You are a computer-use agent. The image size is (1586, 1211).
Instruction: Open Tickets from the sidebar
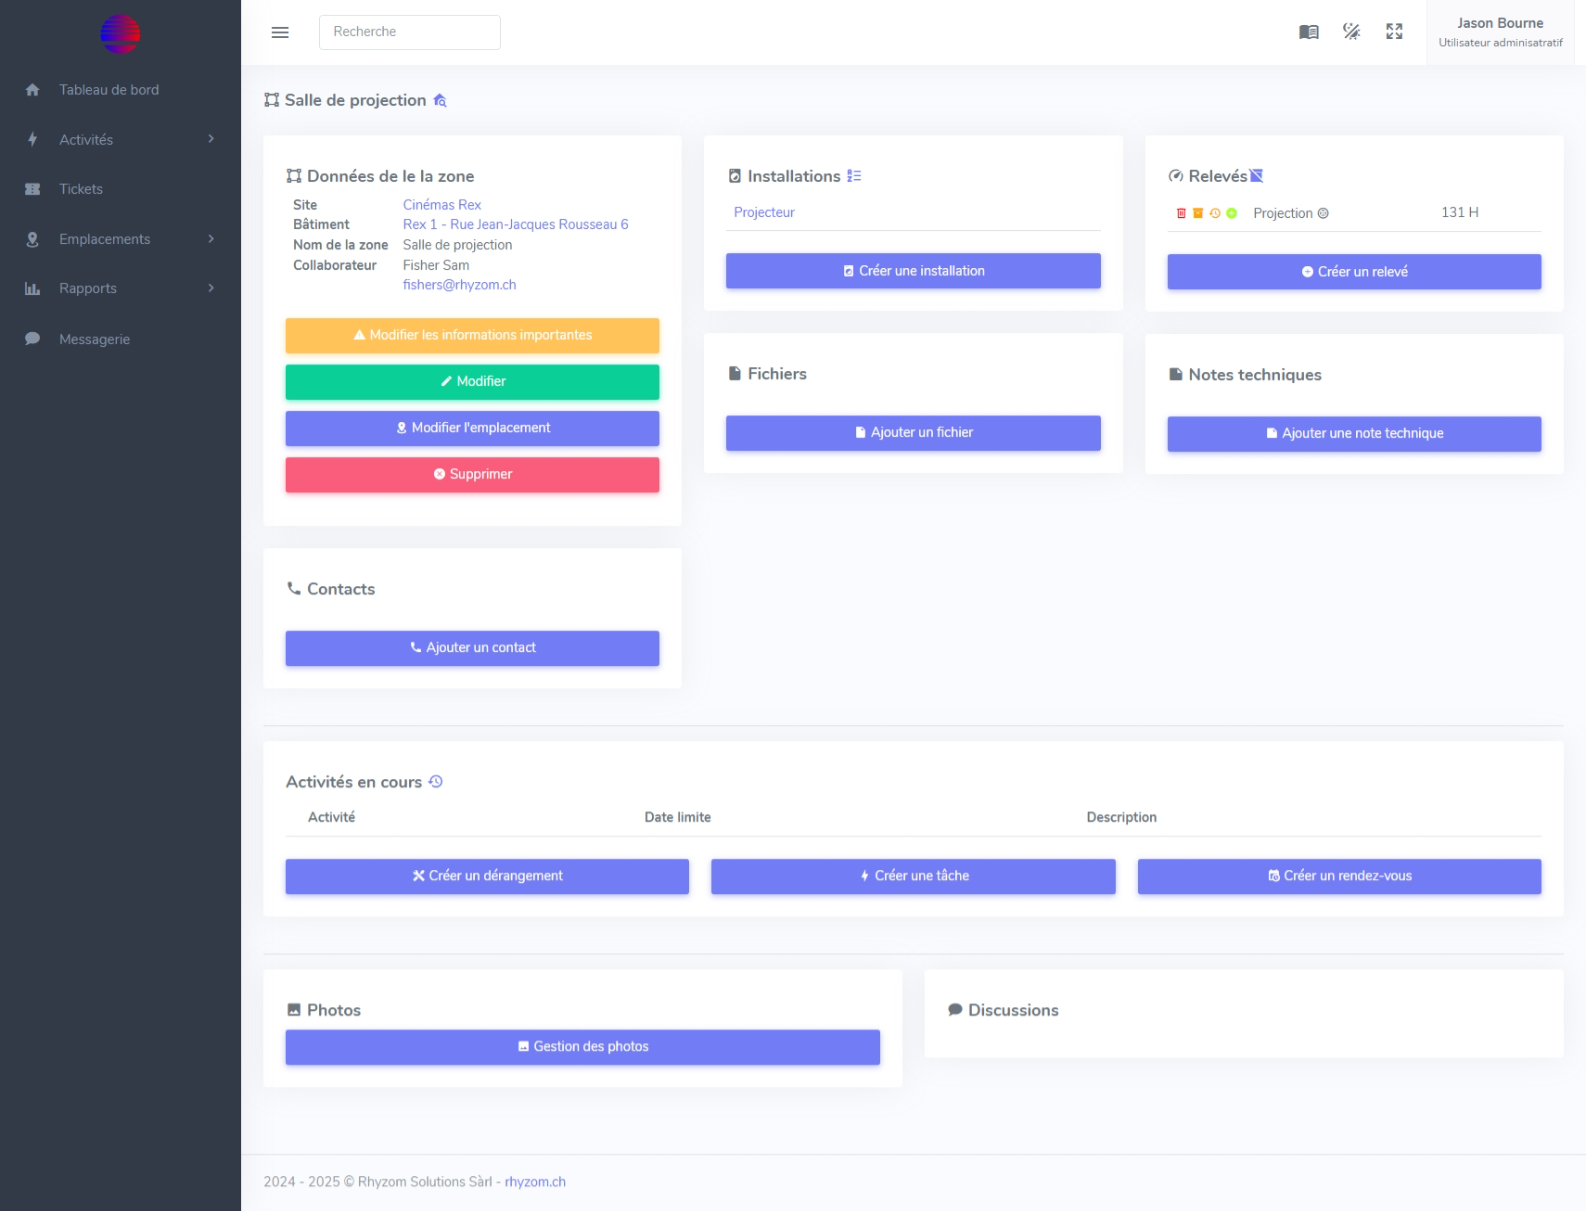(x=81, y=189)
